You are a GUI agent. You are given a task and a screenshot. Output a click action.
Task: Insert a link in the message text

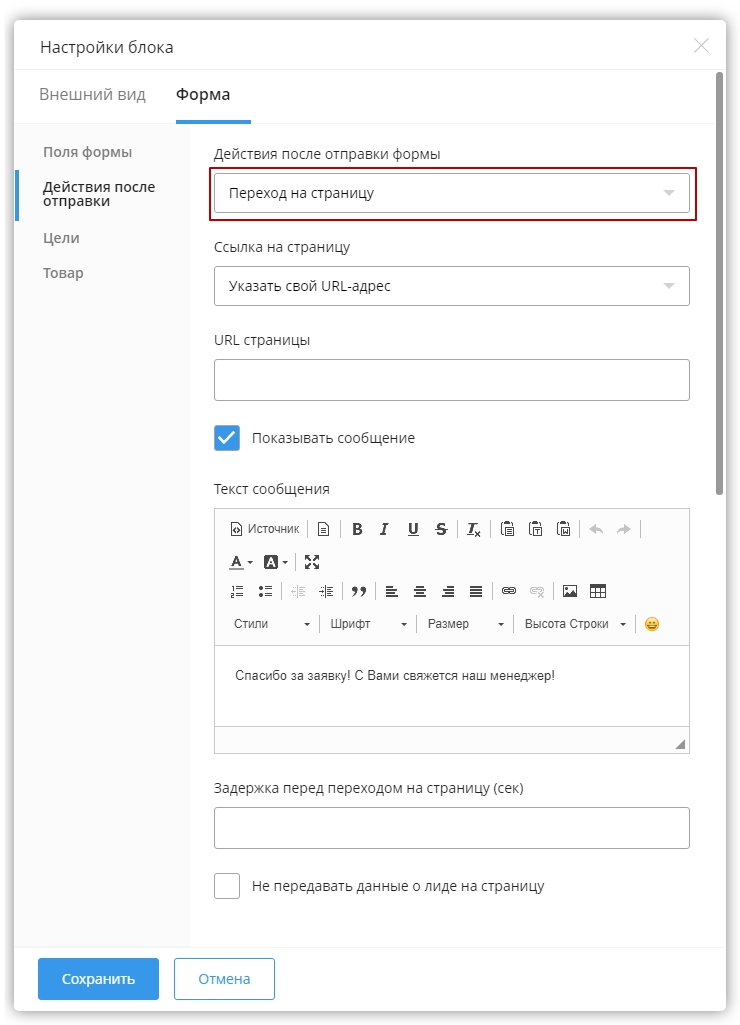click(509, 591)
